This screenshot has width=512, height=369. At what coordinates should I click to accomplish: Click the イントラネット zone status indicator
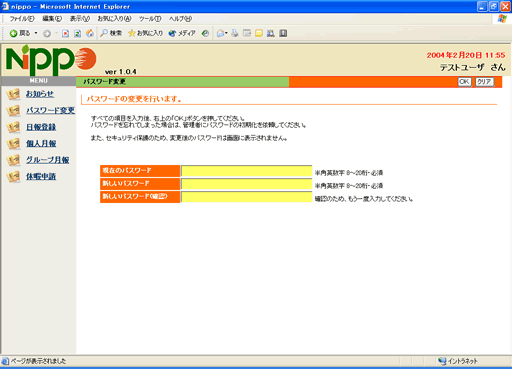tap(458, 361)
